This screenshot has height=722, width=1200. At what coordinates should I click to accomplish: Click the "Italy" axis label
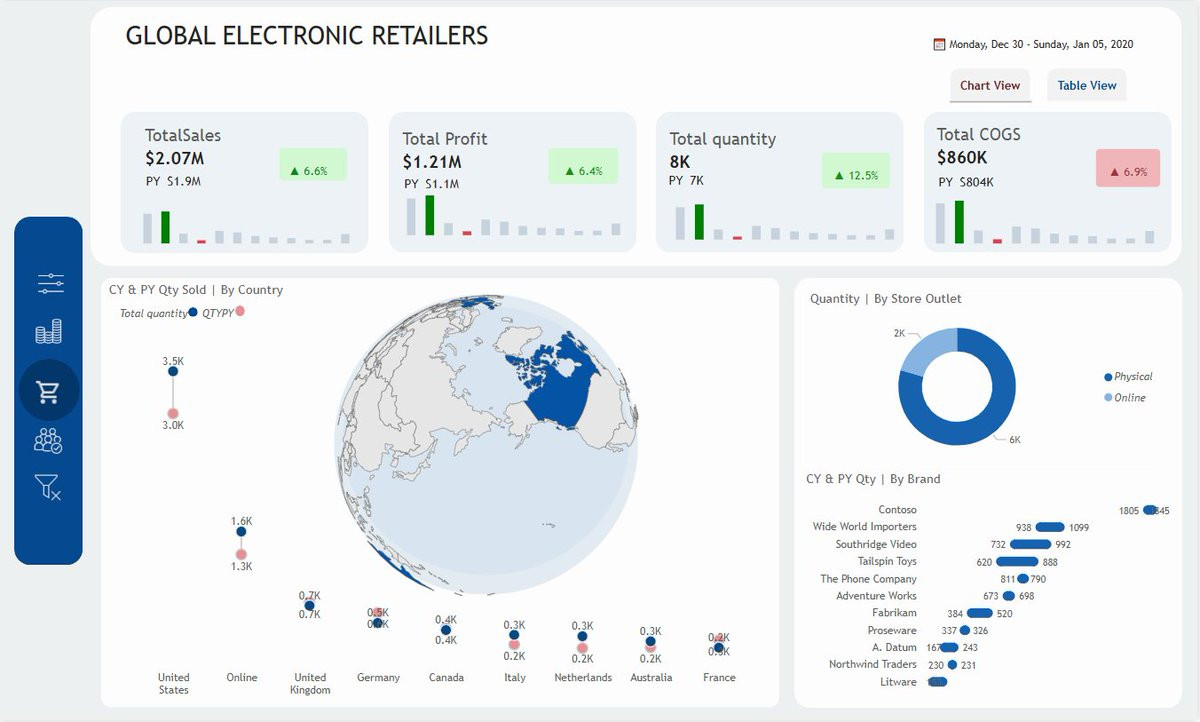click(514, 677)
